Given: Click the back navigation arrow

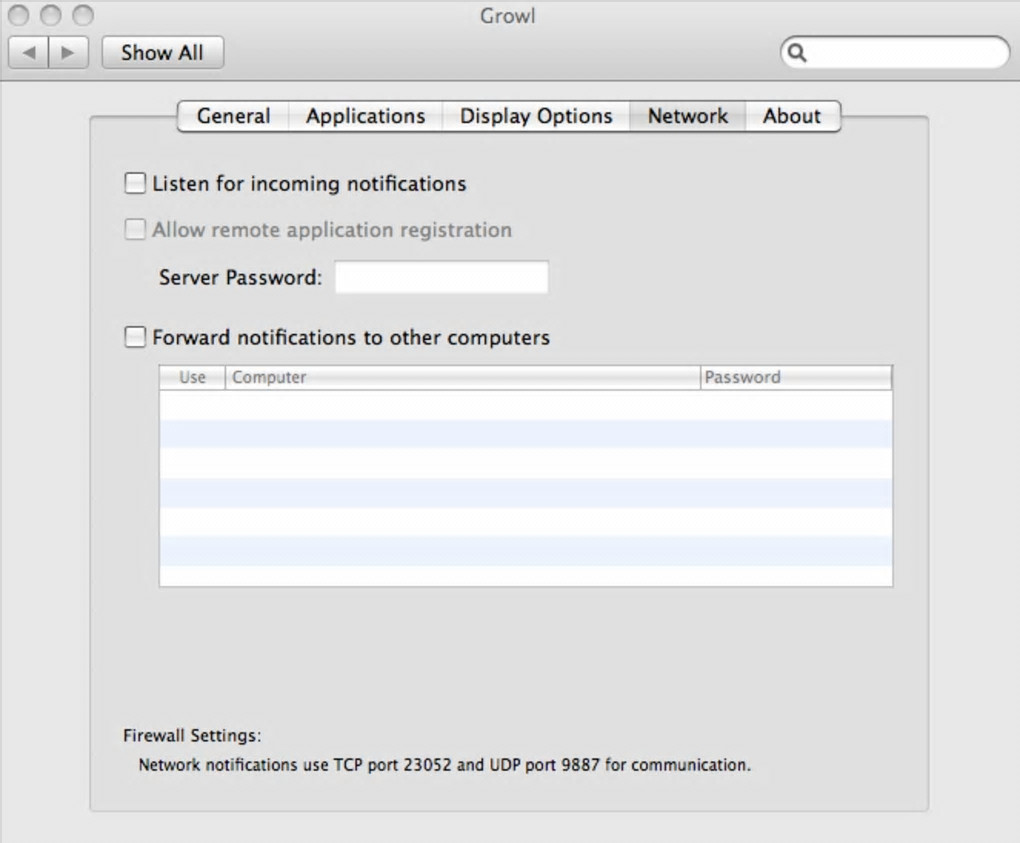Looking at the screenshot, I should (29, 52).
